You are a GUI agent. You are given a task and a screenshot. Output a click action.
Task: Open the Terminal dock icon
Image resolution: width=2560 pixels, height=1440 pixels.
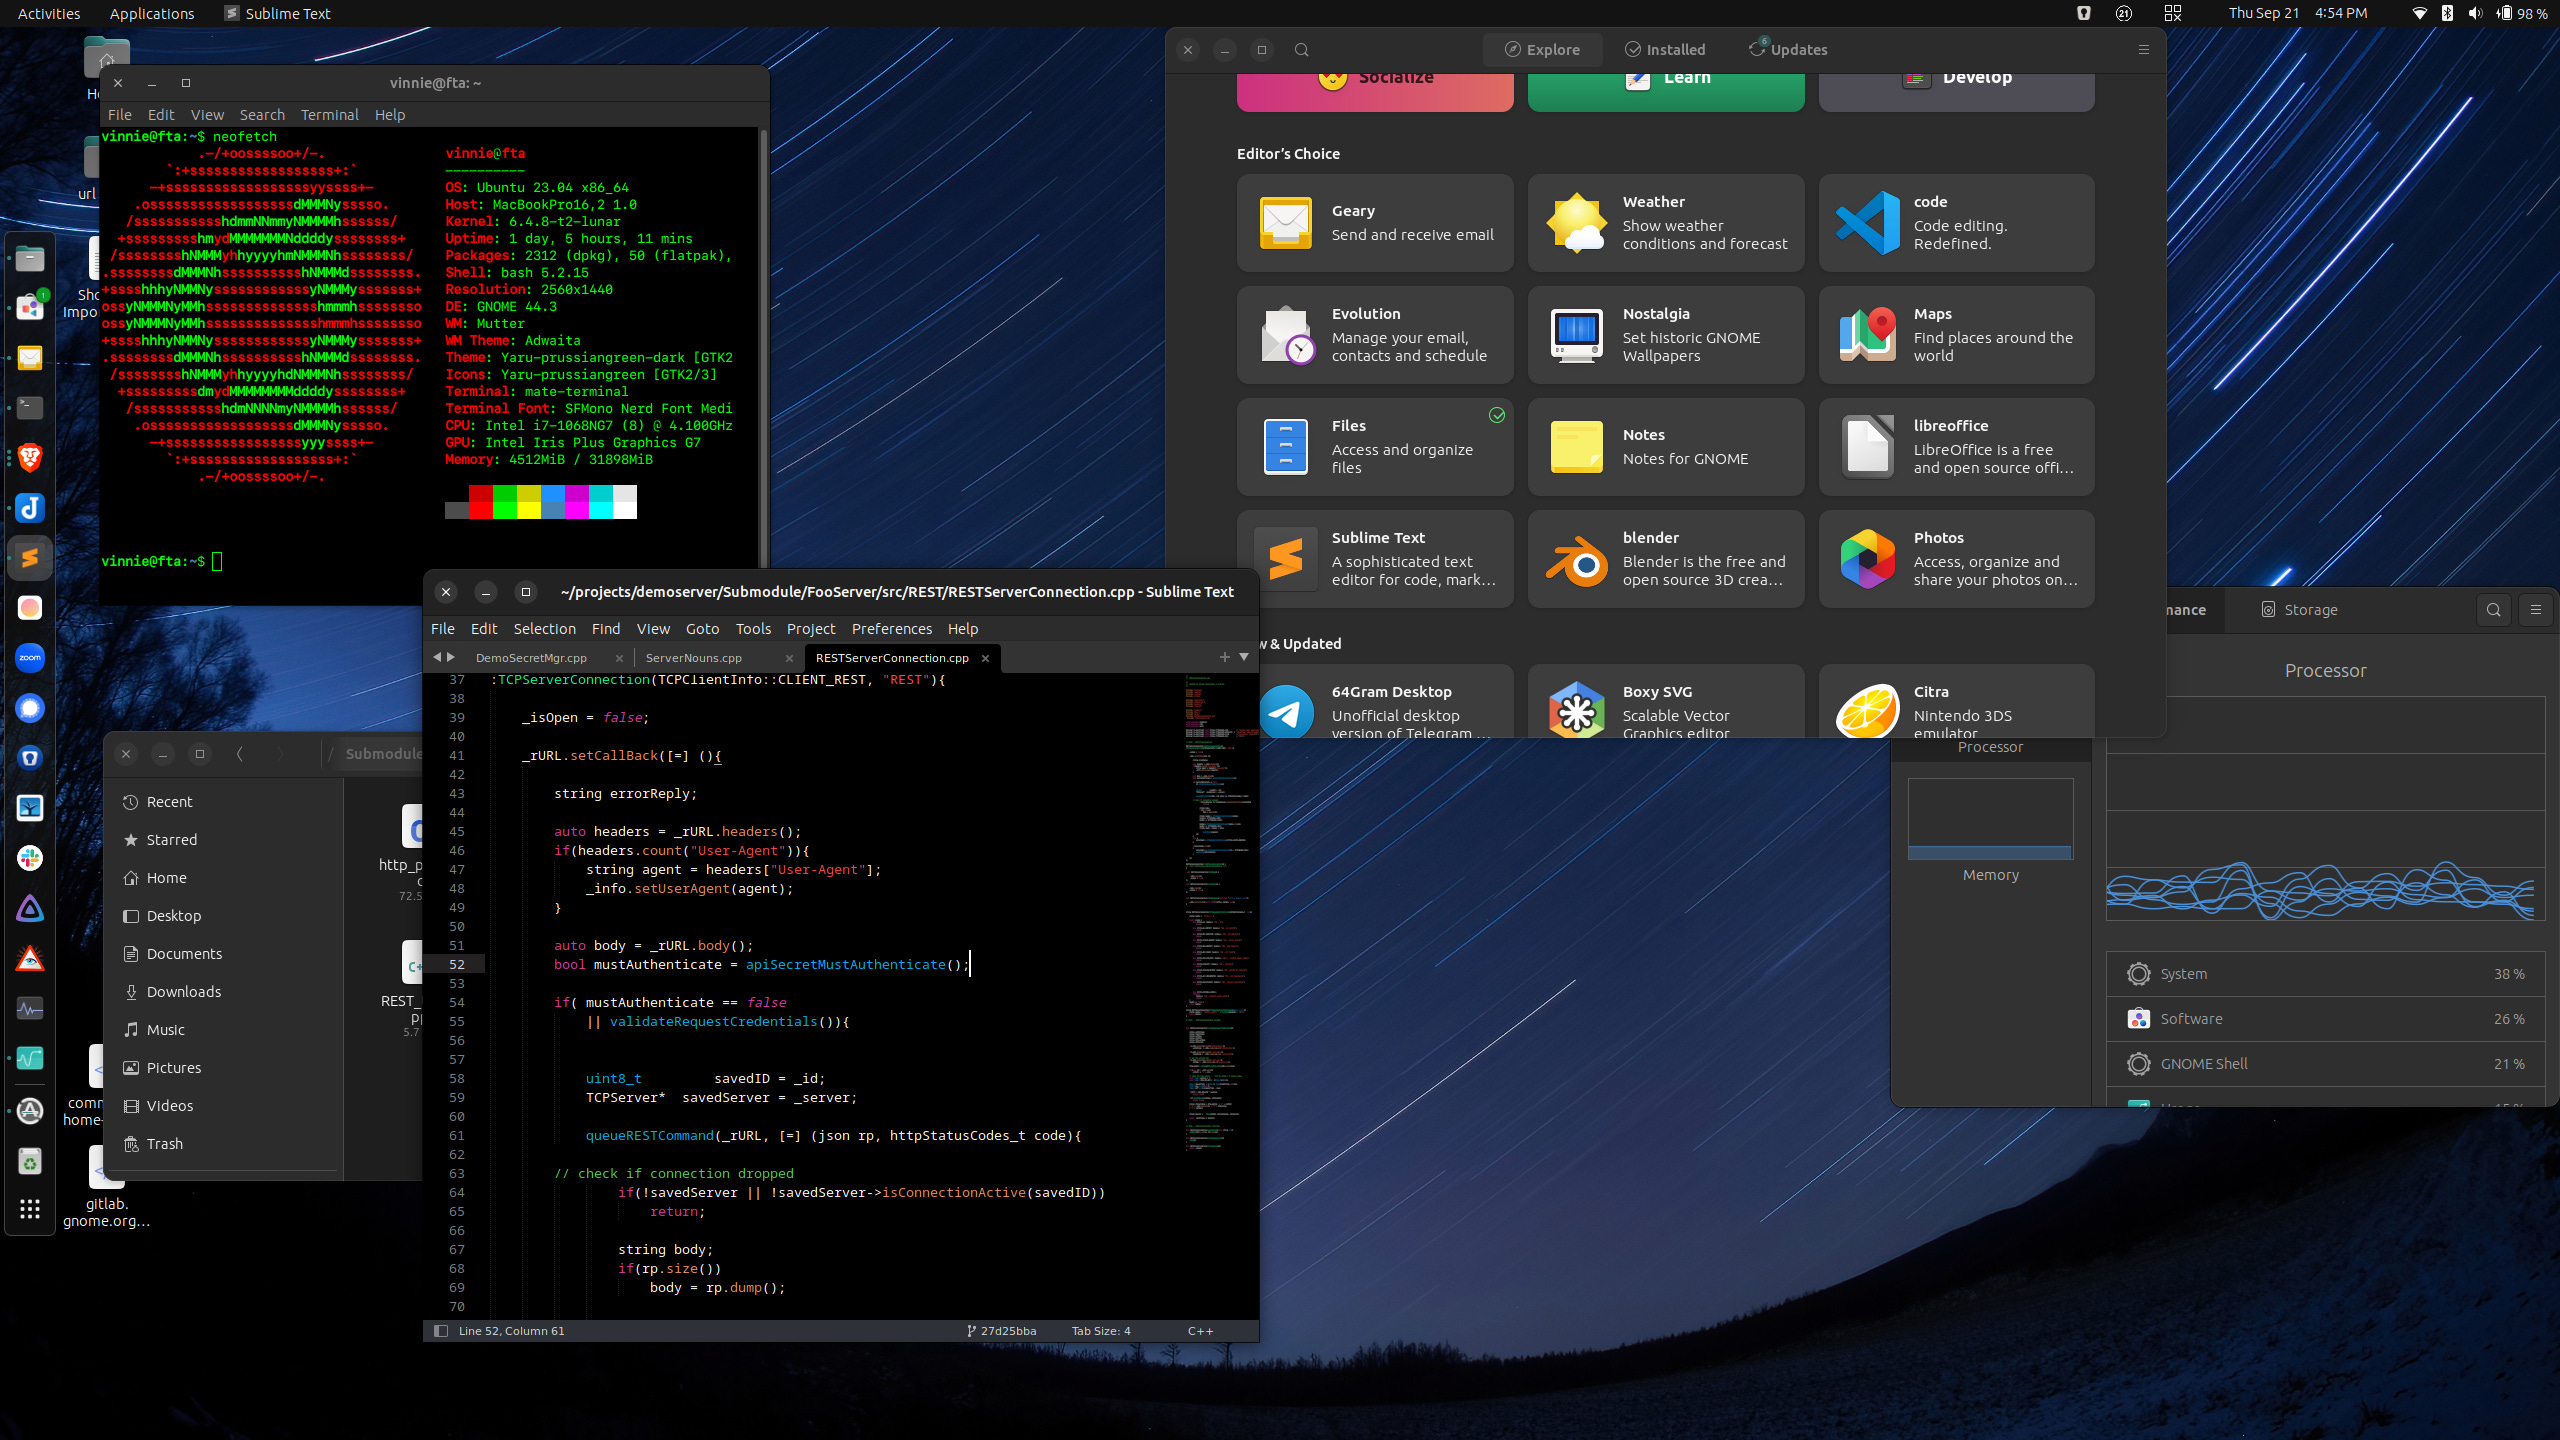[x=30, y=408]
